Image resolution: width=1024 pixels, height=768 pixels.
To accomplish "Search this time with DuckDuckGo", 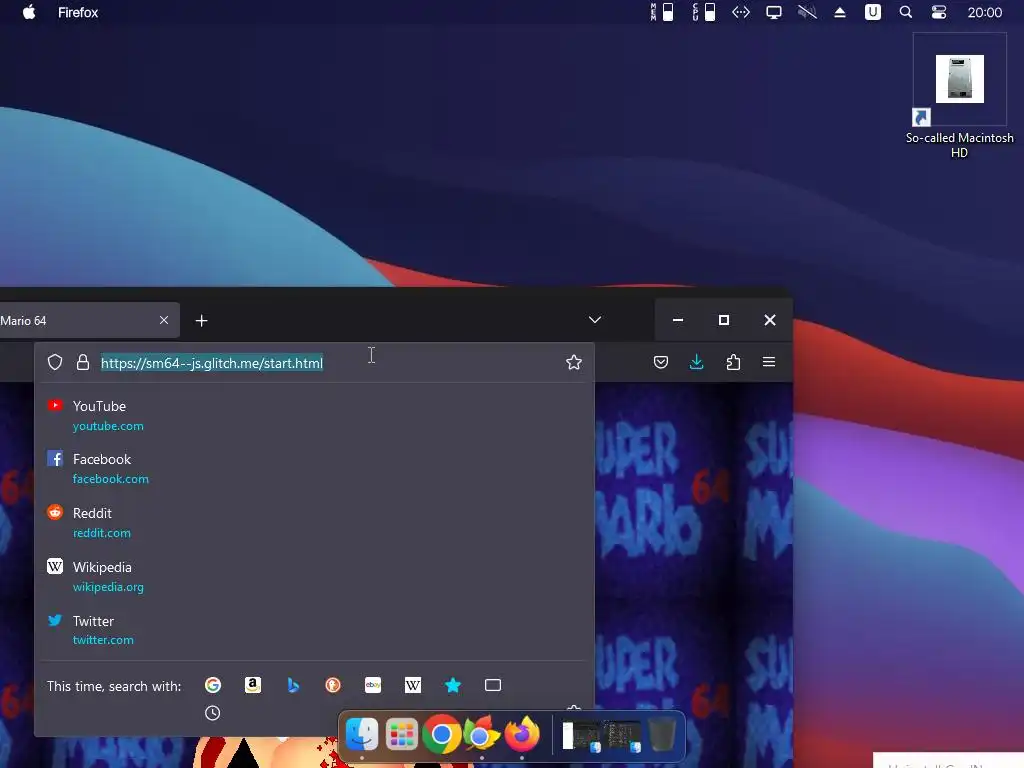I will tap(333, 685).
